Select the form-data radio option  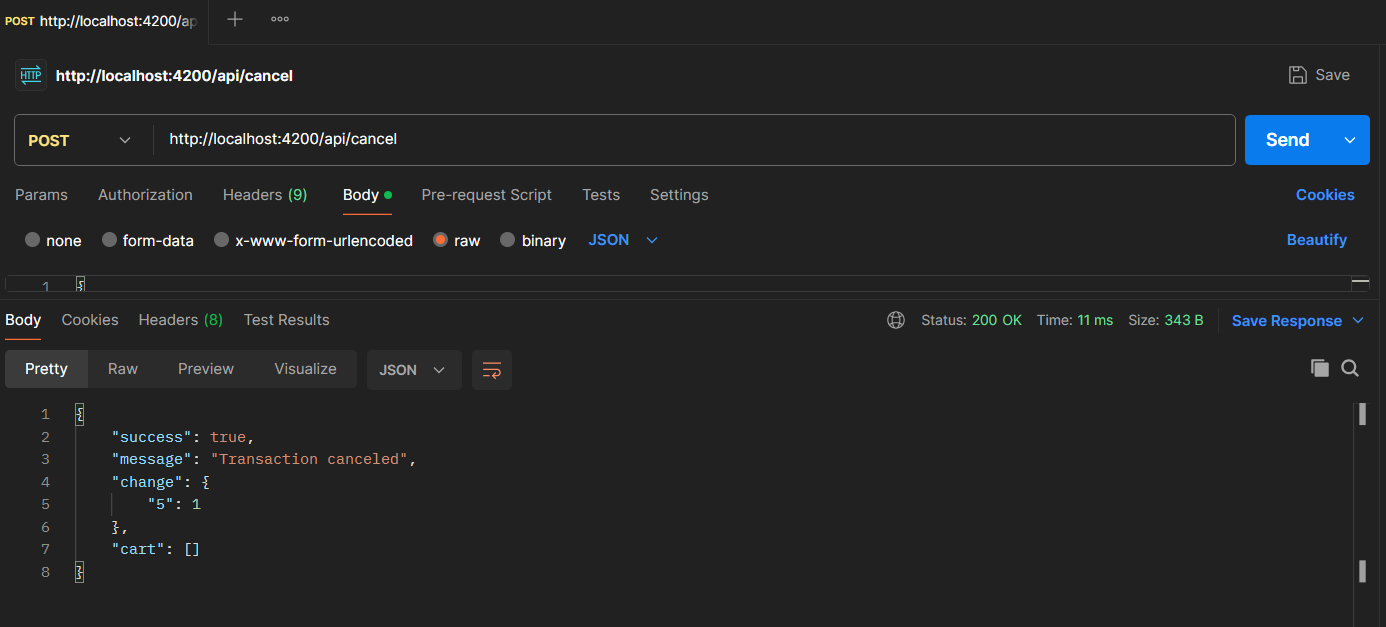coord(110,240)
